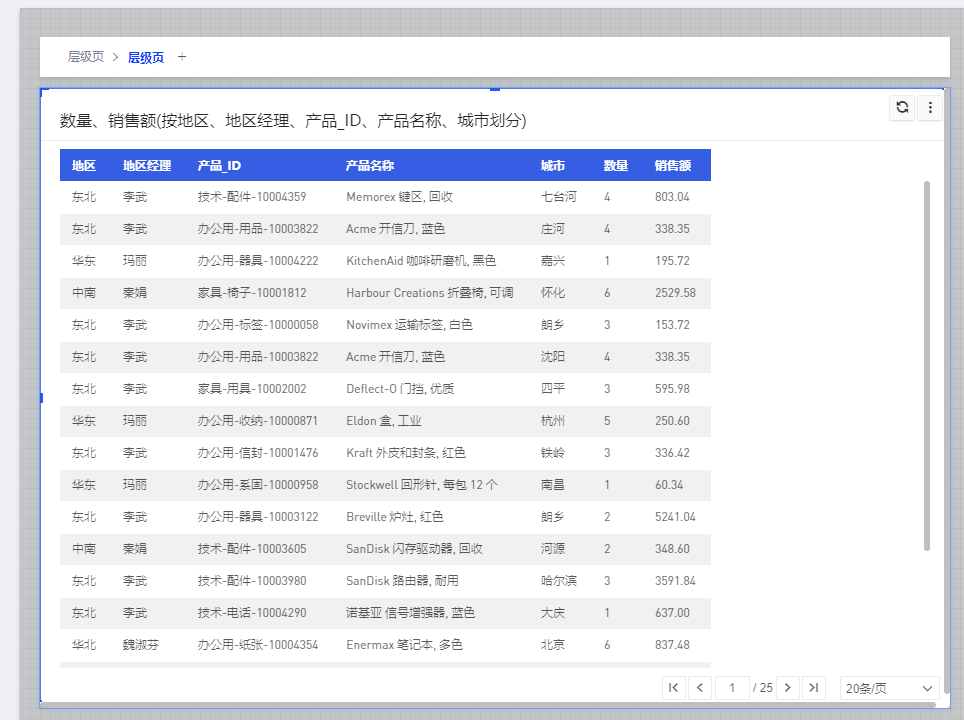The image size is (964, 720).
Task: Click product ID 家具-用具-10002002
Action: click(251, 389)
